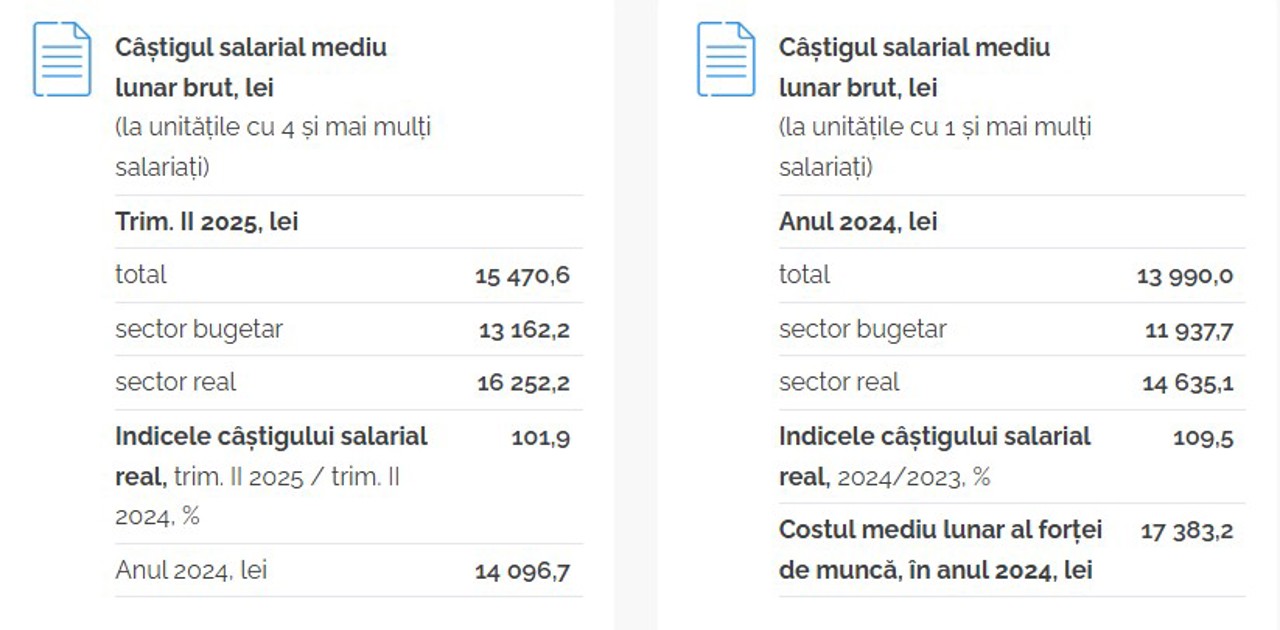Image resolution: width=1280 pixels, height=630 pixels.
Task: Open the salary title link above '1 și mai mulți'
Action: (914, 67)
